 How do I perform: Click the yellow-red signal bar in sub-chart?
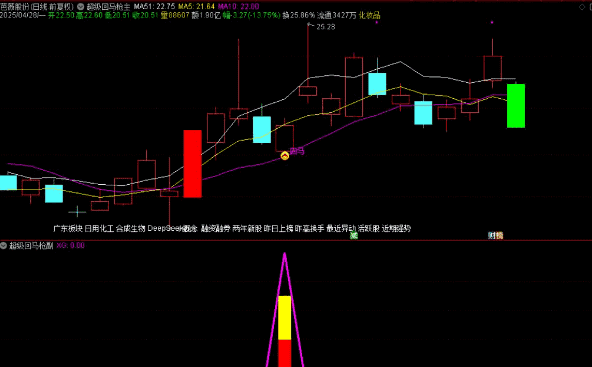pos(285,331)
